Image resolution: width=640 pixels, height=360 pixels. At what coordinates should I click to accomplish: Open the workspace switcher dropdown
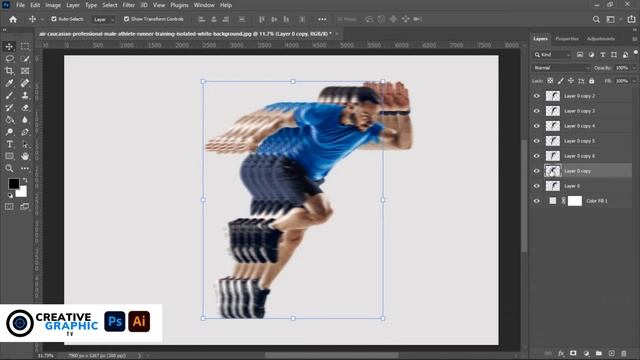[612, 19]
